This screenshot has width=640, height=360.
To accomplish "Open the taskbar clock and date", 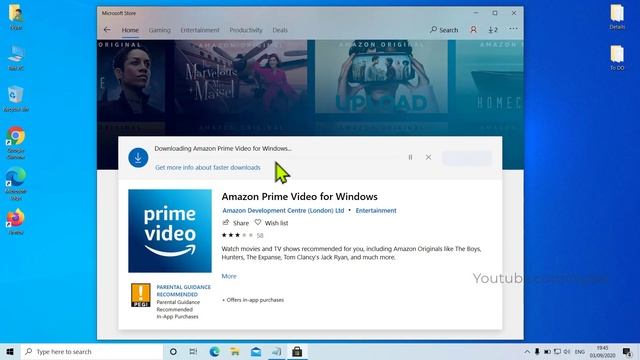I will tap(602, 351).
